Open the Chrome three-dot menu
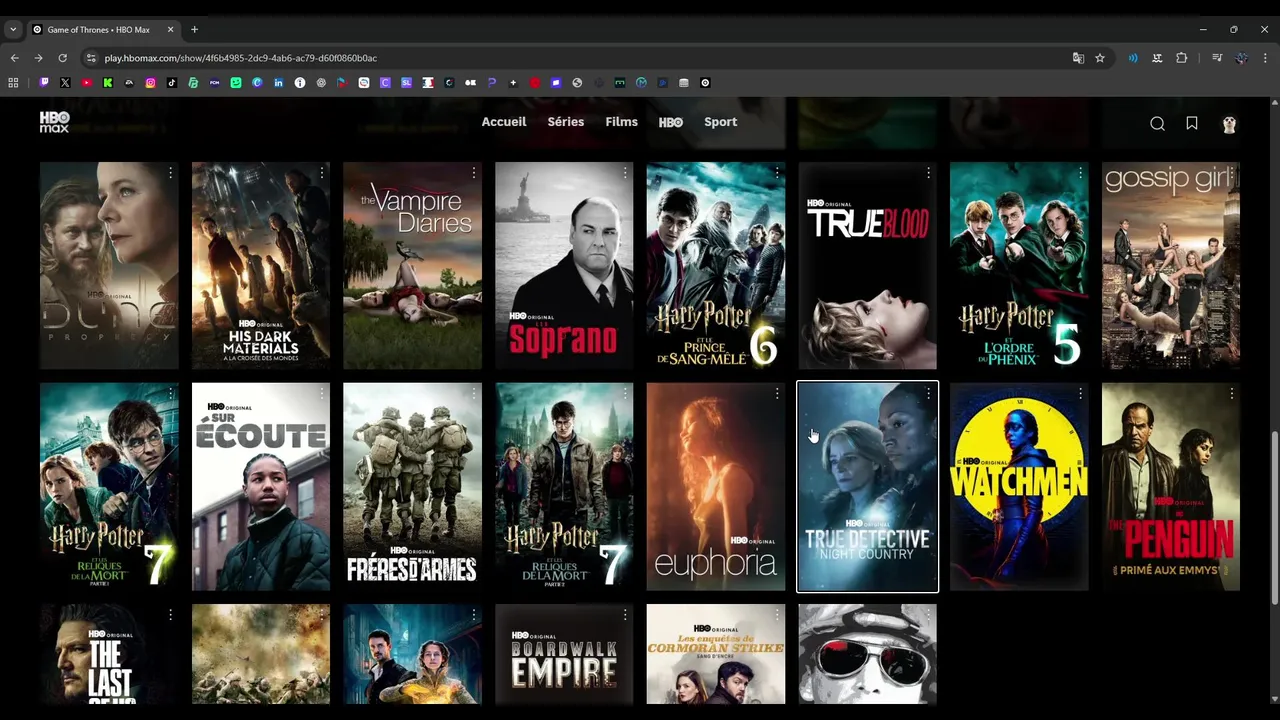1280x720 pixels. click(x=1265, y=58)
